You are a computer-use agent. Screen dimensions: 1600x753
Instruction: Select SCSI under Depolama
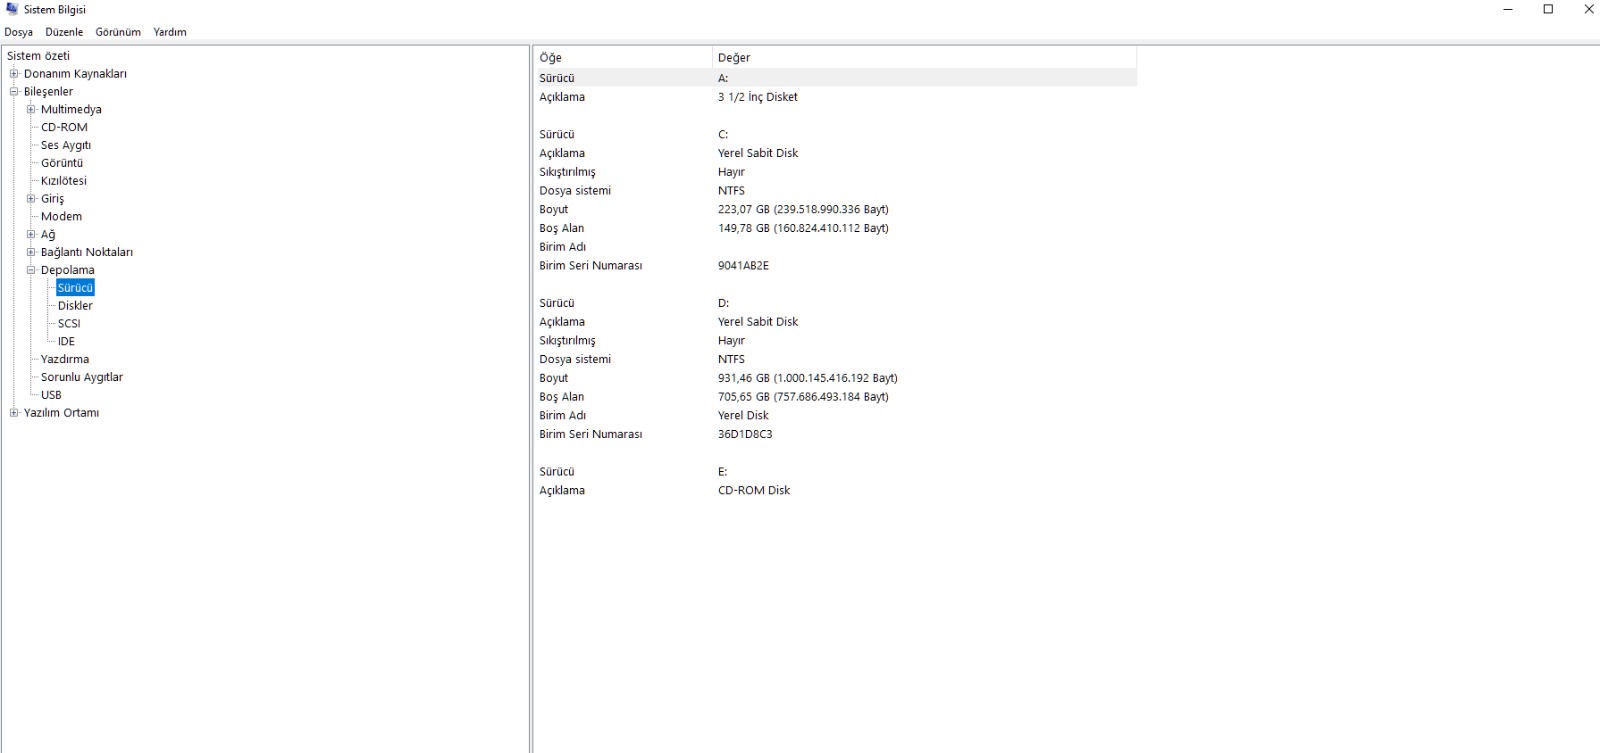(69, 324)
